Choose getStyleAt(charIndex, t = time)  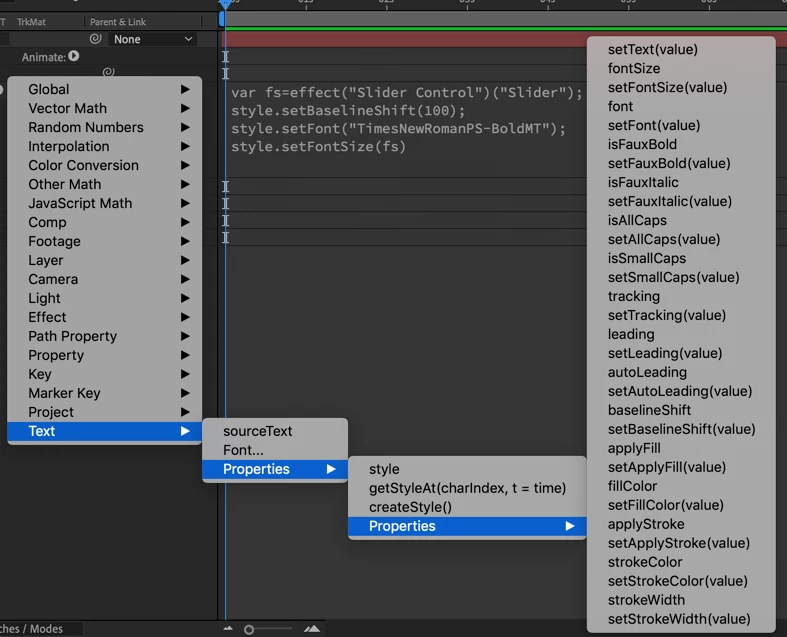tap(467, 488)
